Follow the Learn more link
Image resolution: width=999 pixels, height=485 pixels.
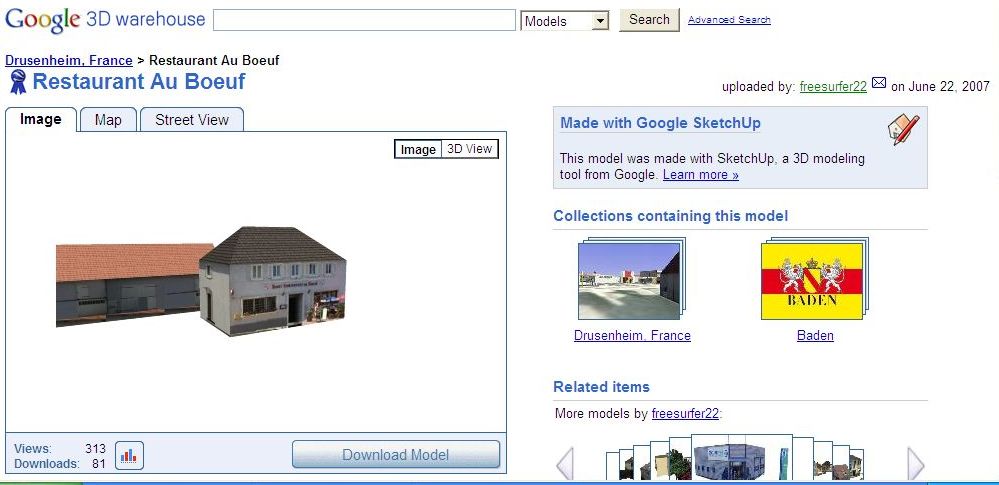point(700,175)
